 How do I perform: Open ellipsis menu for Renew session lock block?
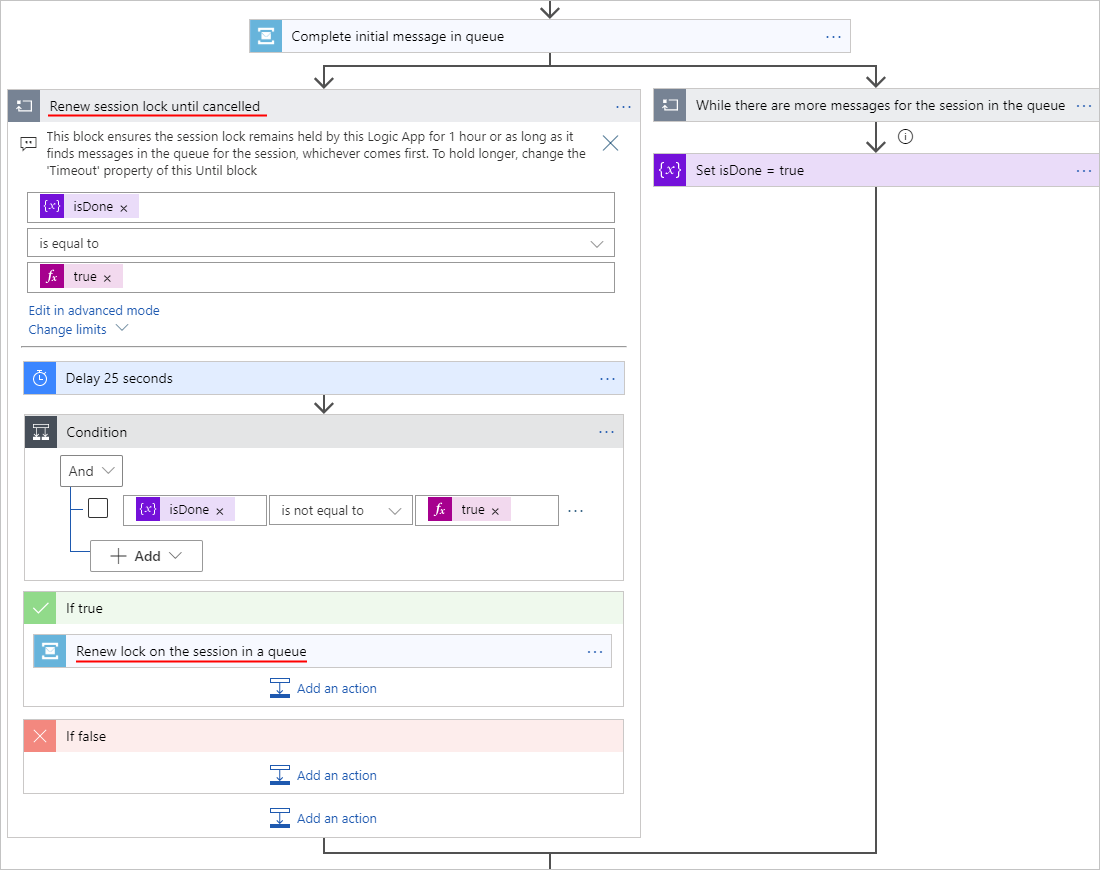(623, 106)
